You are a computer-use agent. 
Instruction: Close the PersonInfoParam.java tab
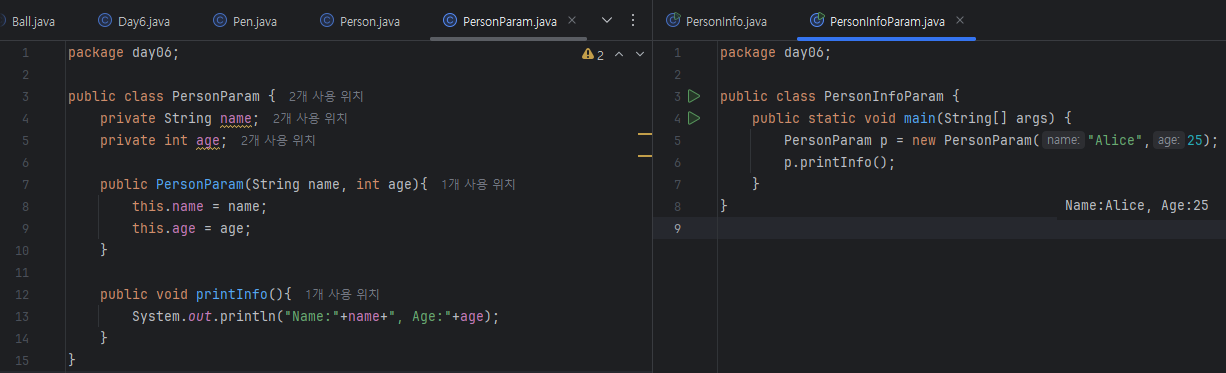960,20
